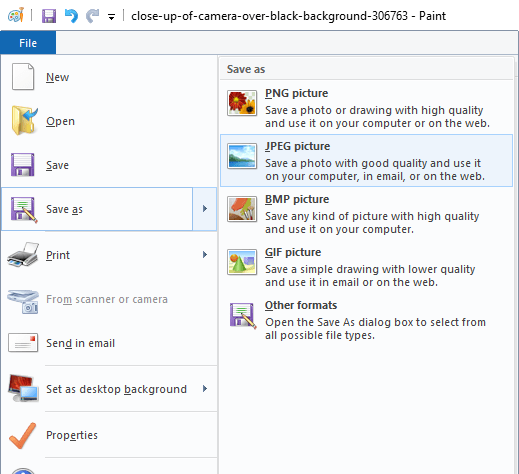Click the JPEG picture landscape thumbnail icon
The width and height of the screenshot is (519, 474).
coord(242,156)
